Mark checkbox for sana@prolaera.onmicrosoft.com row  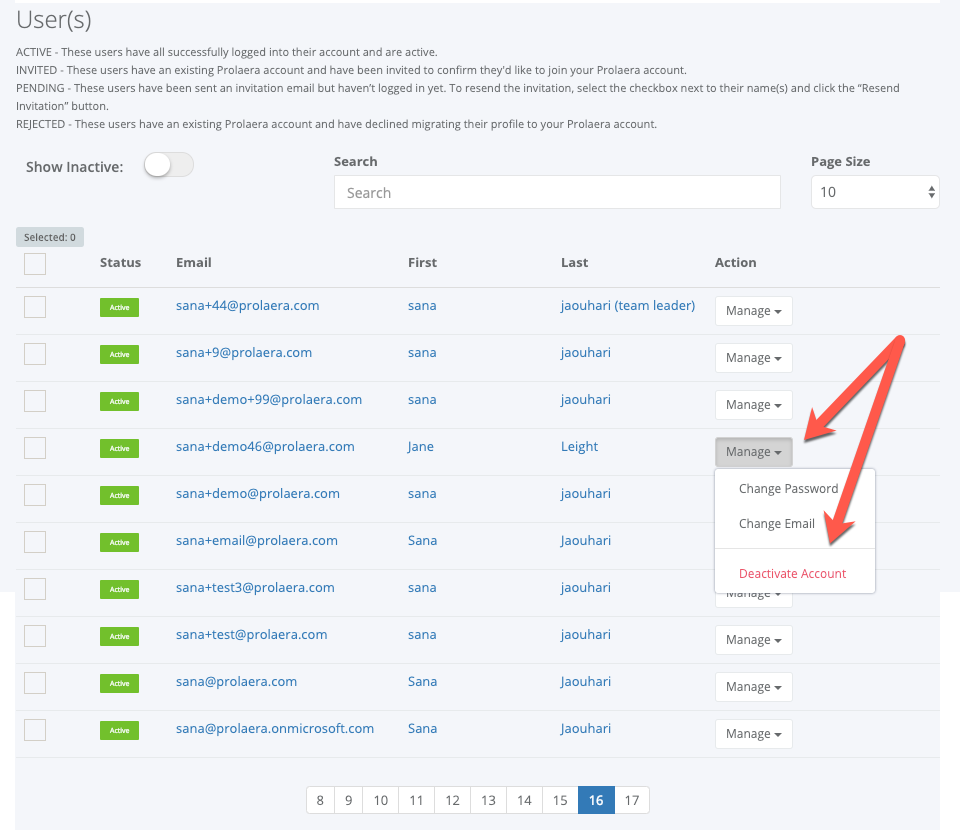pyautogui.click(x=35, y=730)
